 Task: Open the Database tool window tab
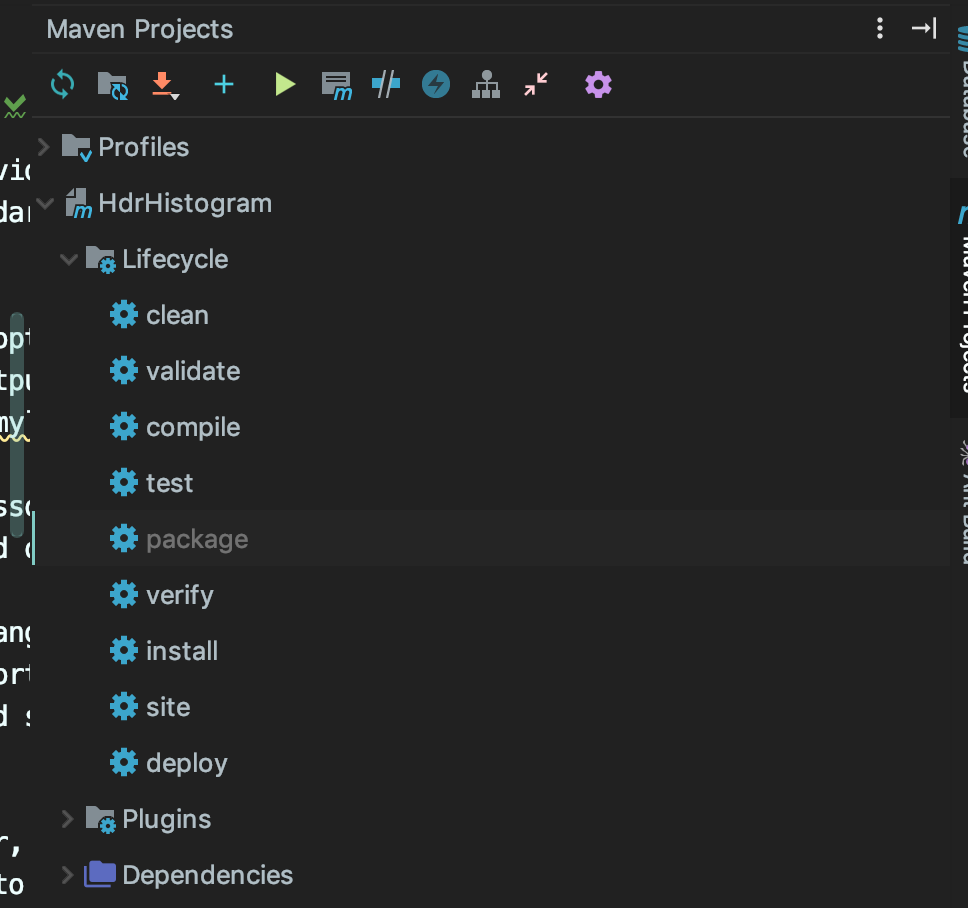click(x=961, y=91)
